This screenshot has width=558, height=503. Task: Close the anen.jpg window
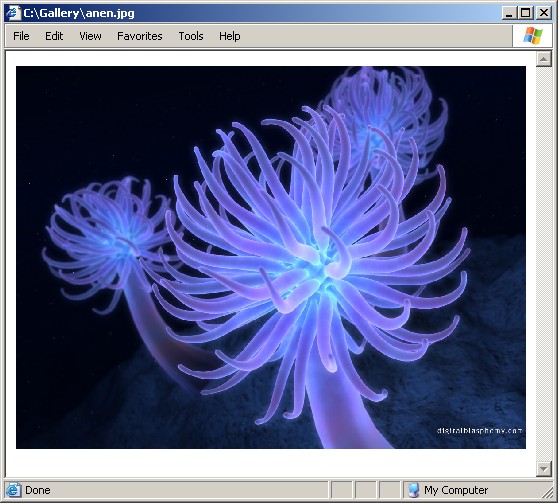point(544,13)
